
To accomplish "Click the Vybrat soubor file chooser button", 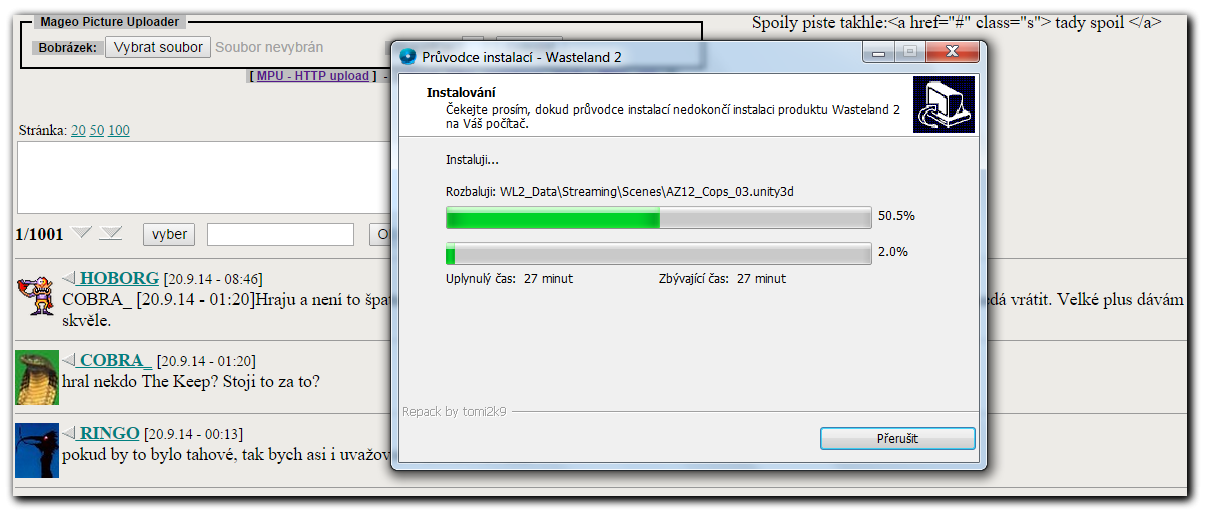I will (x=158, y=47).
